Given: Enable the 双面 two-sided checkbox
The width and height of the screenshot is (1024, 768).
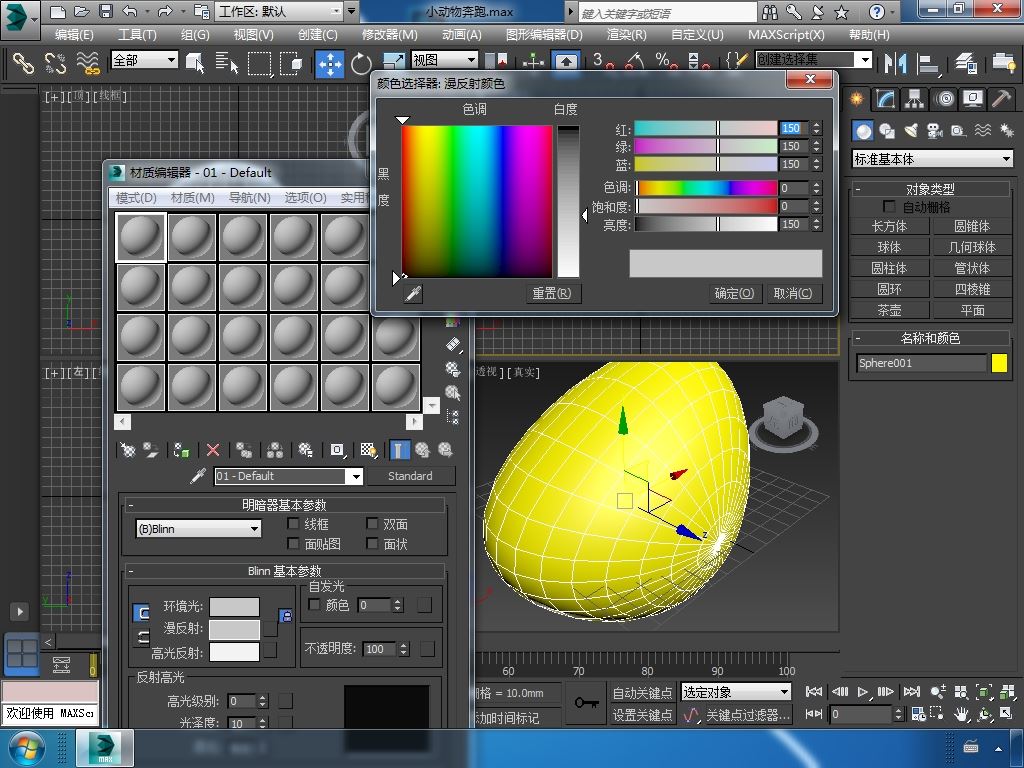Looking at the screenshot, I should tap(372, 524).
